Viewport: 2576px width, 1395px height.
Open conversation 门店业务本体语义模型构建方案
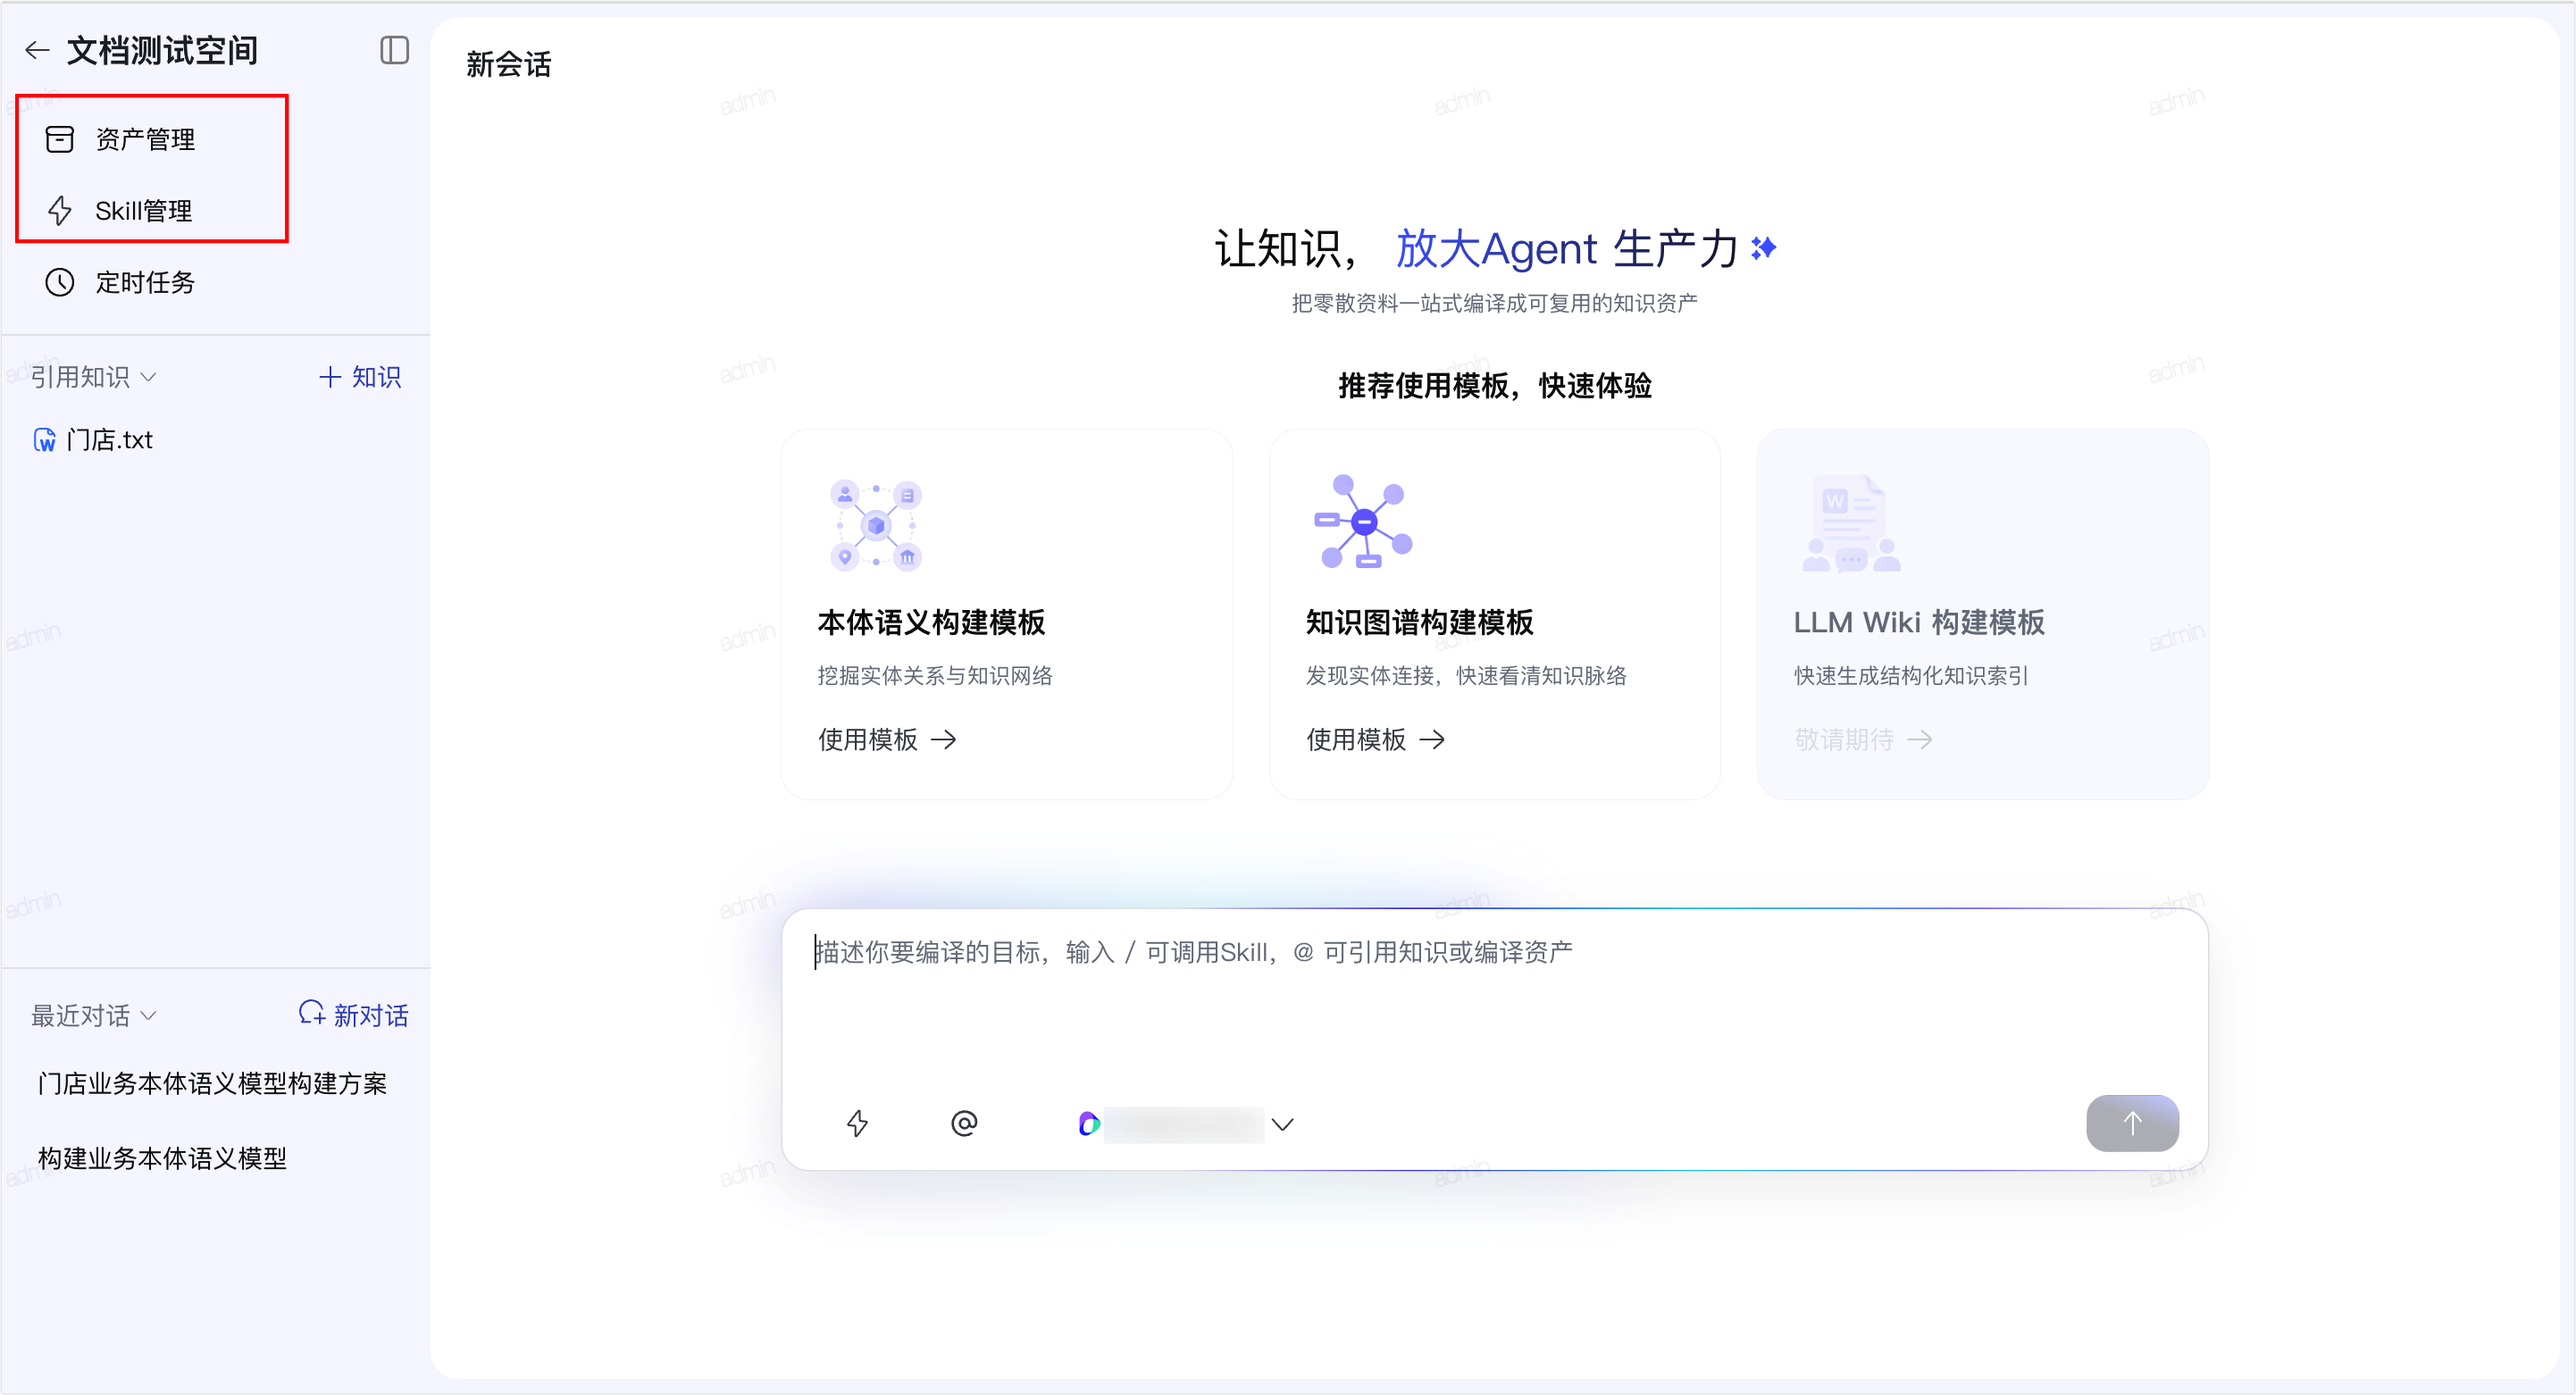pos(212,1084)
